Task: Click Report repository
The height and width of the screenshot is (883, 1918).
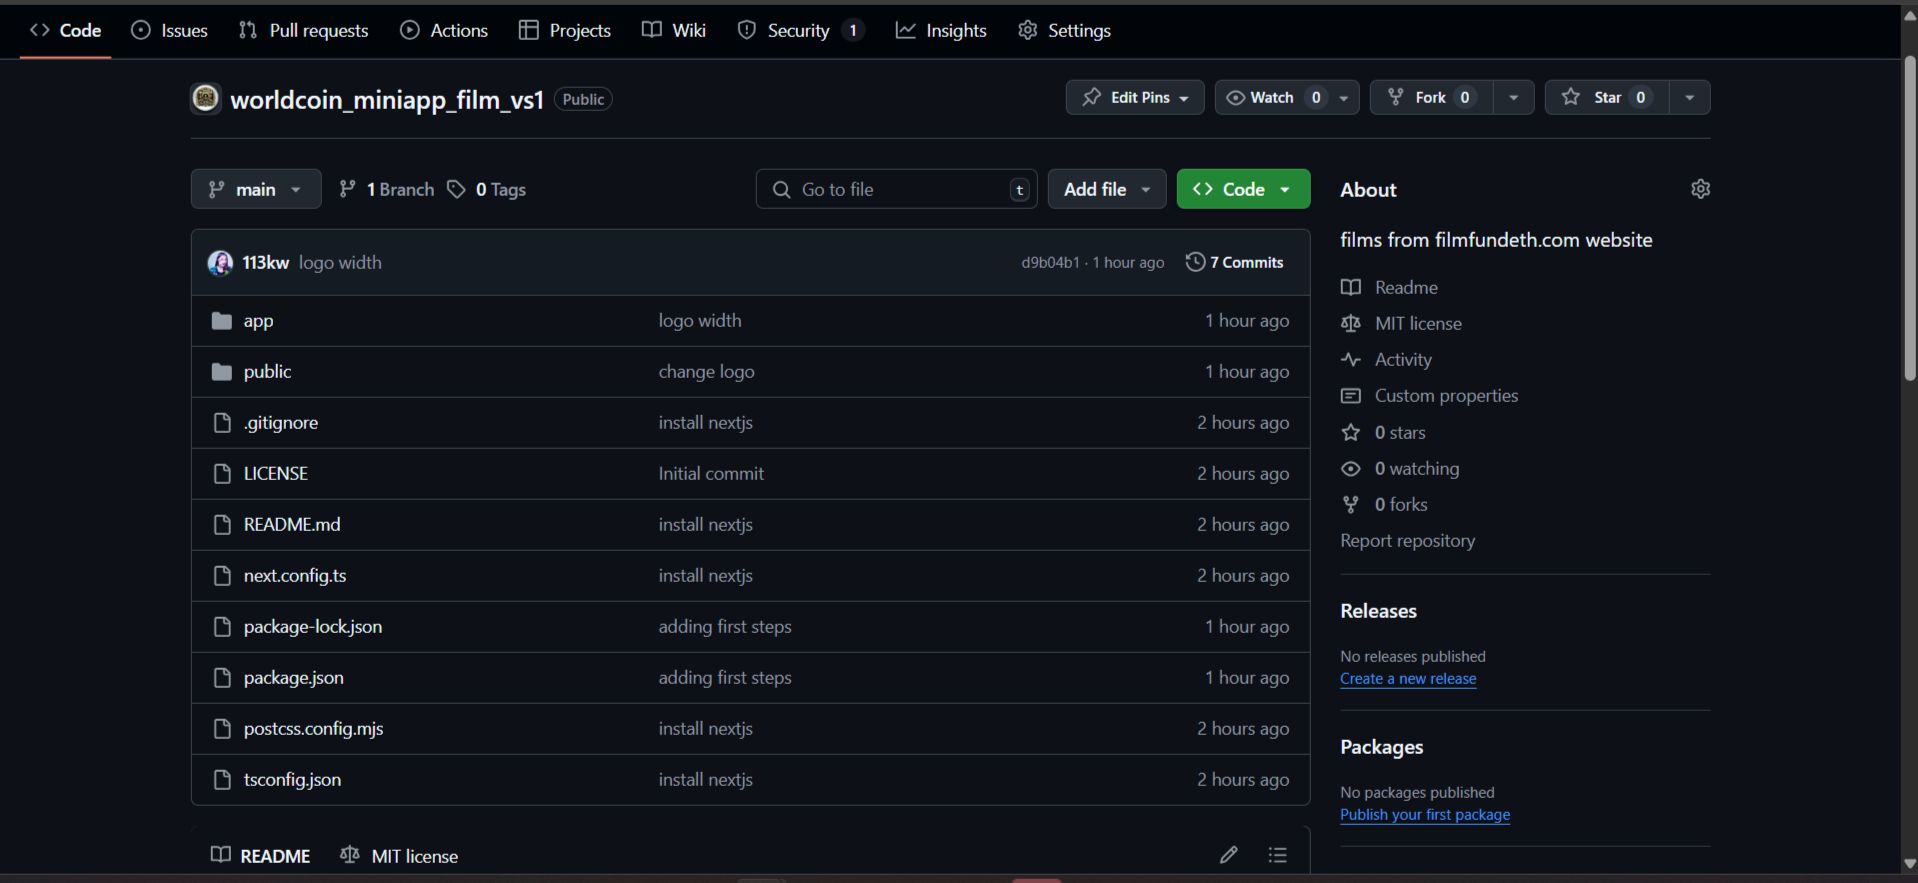Action: [1407, 541]
